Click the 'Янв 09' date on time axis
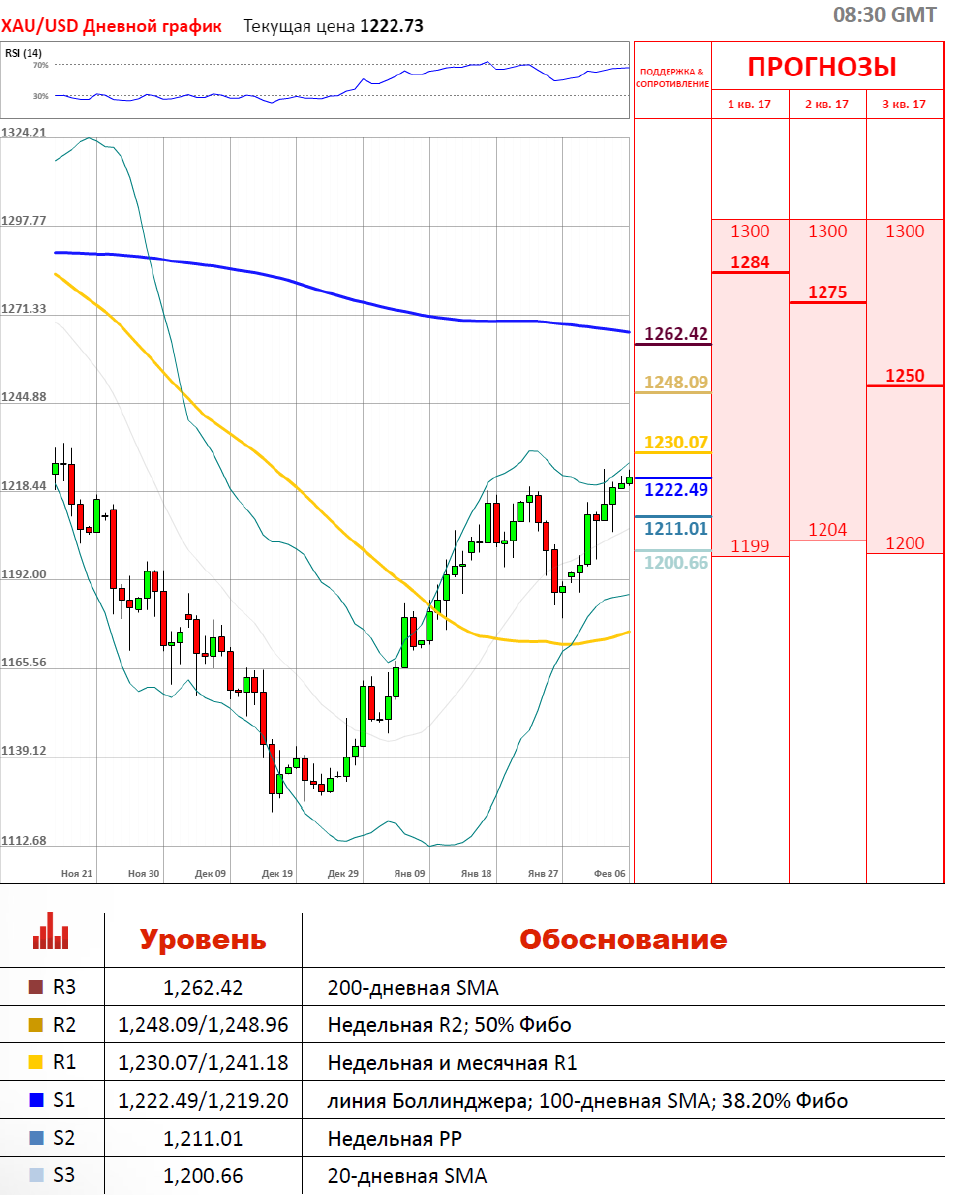 [x=410, y=873]
